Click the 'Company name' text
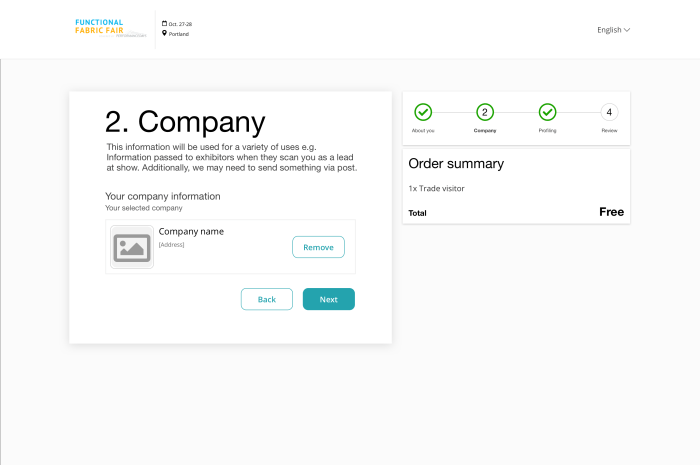Image resolution: width=700 pixels, height=465 pixels. point(191,232)
